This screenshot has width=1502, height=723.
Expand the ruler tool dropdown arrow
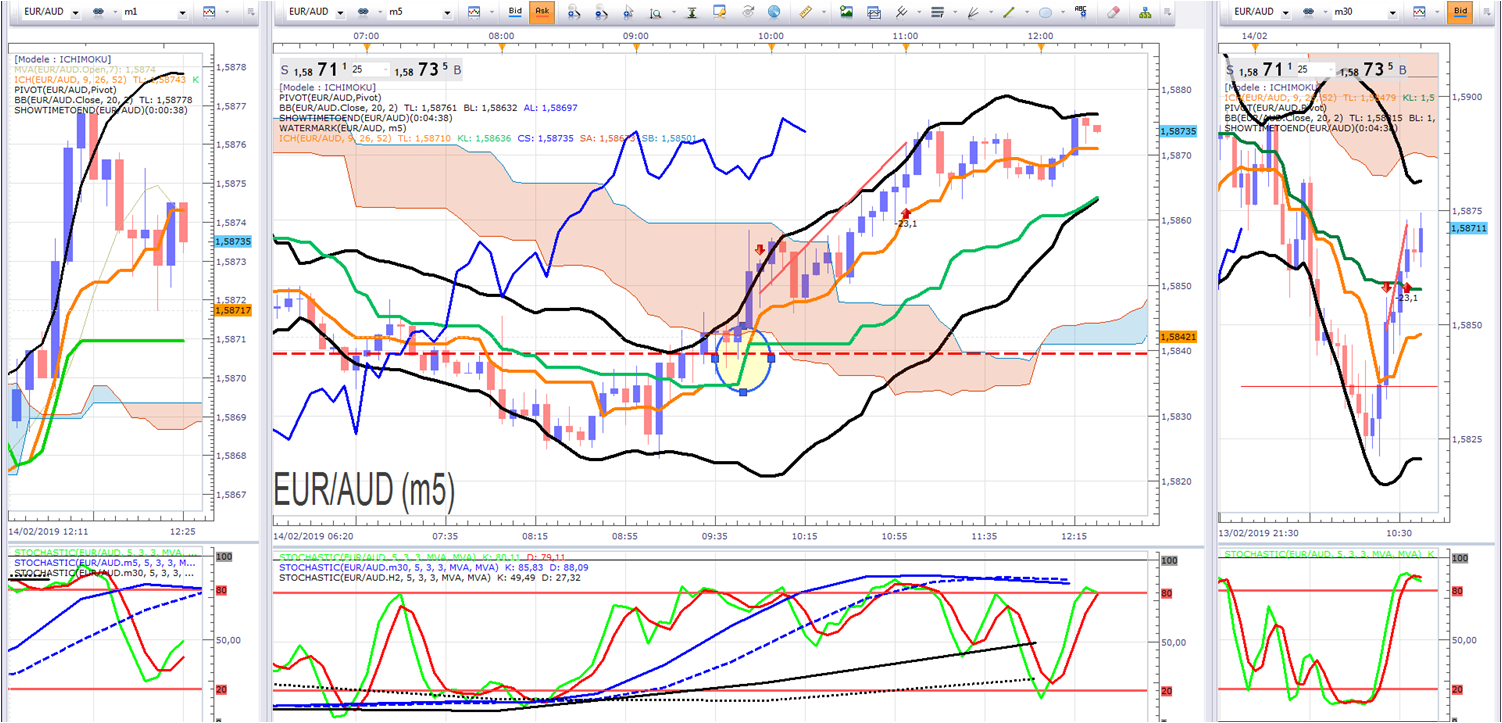(822, 13)
